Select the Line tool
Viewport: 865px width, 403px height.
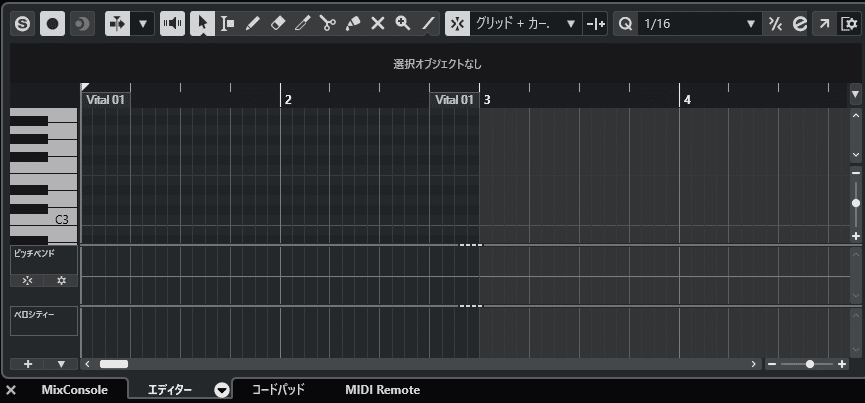tap(428, 24)
